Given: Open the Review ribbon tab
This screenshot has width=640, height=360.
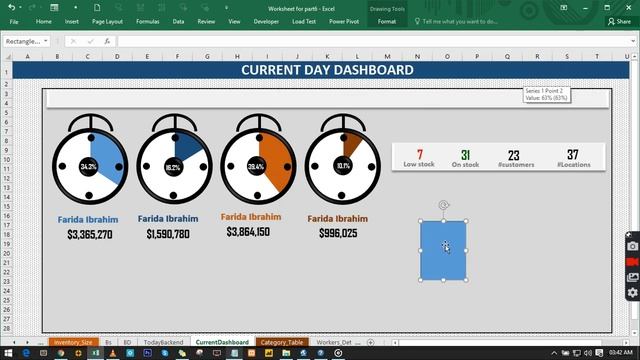Looking at the screenshot, I should point(206,22).
